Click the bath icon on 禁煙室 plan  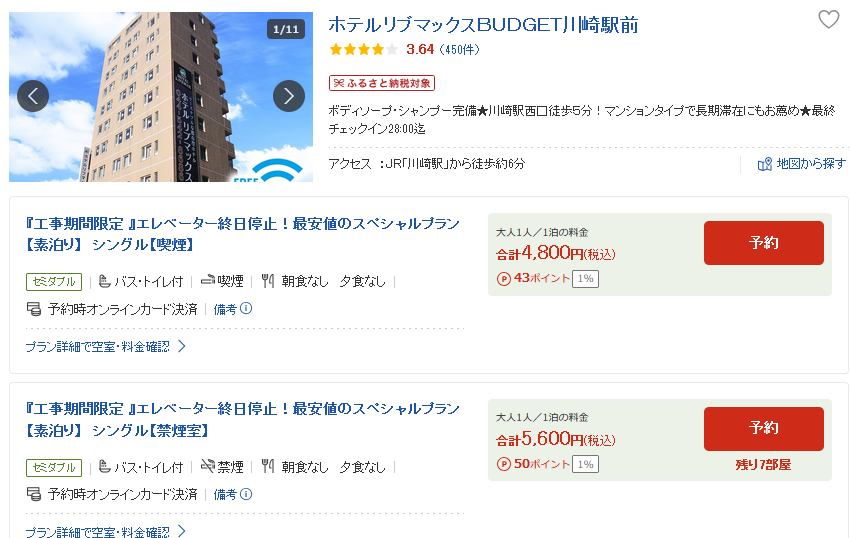click(x=105, y=466)
